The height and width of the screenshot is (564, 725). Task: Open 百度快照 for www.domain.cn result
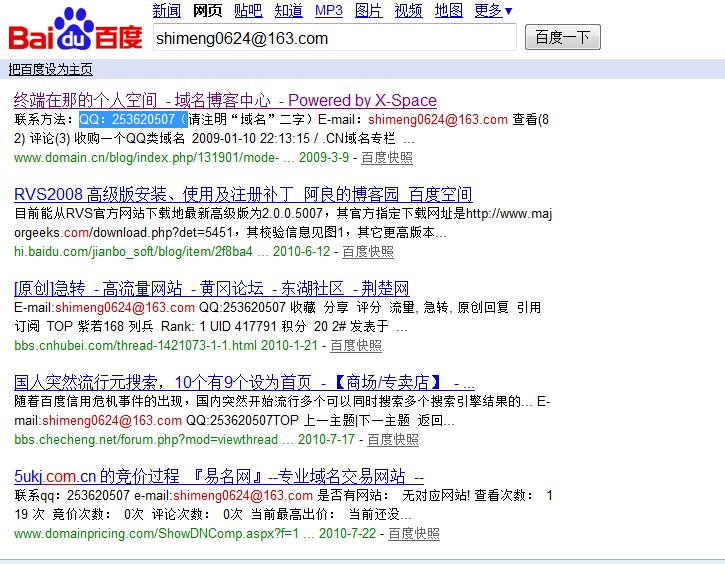coord(387,158)
